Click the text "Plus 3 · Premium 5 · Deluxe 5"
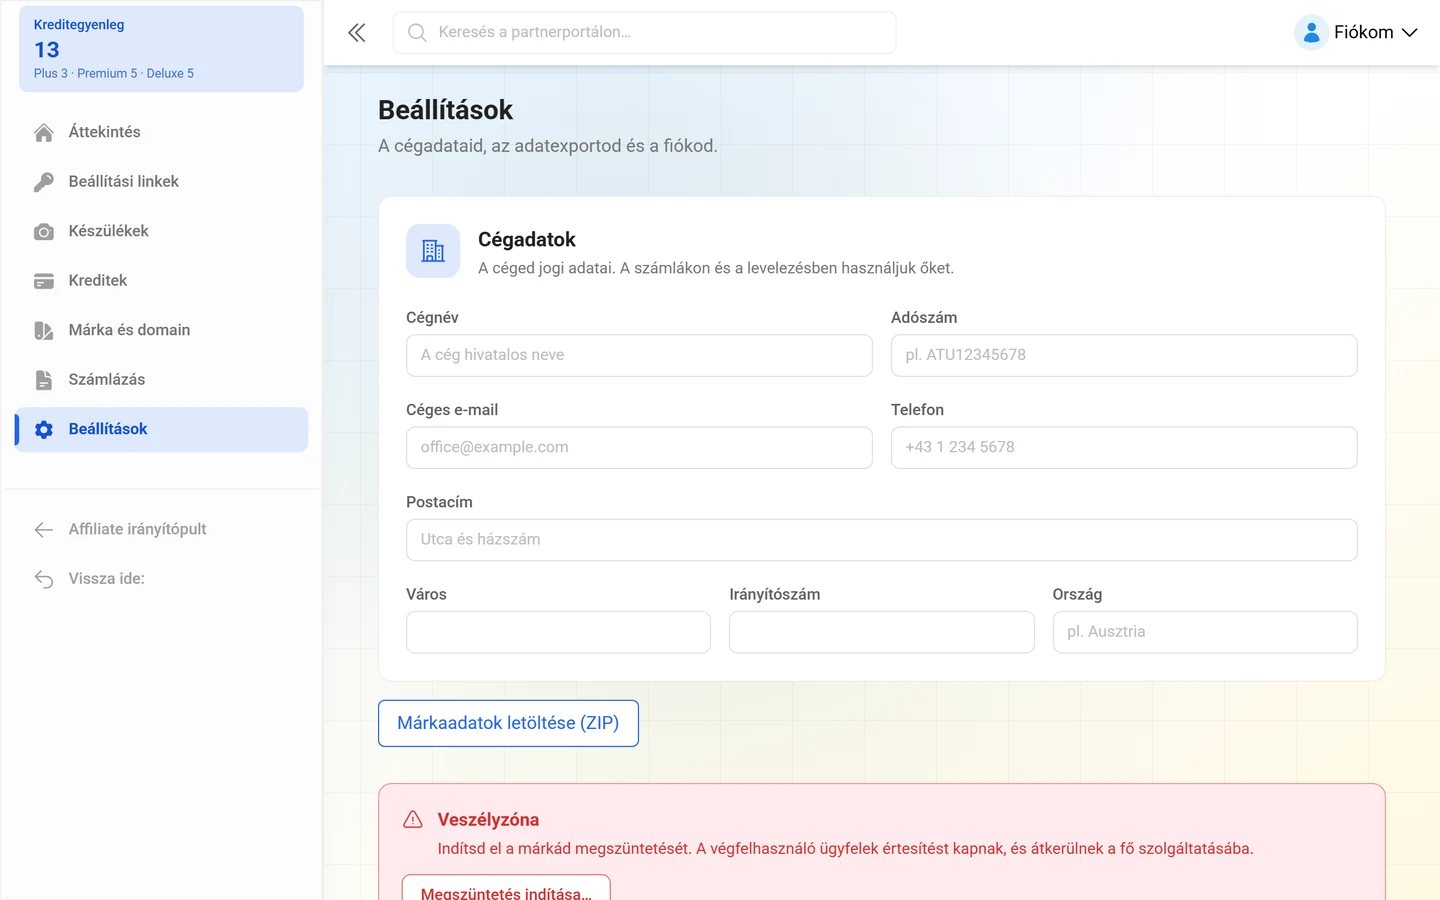Image resolution: width=1440 pixels, height=900 pixels. (x=114, y=74)
